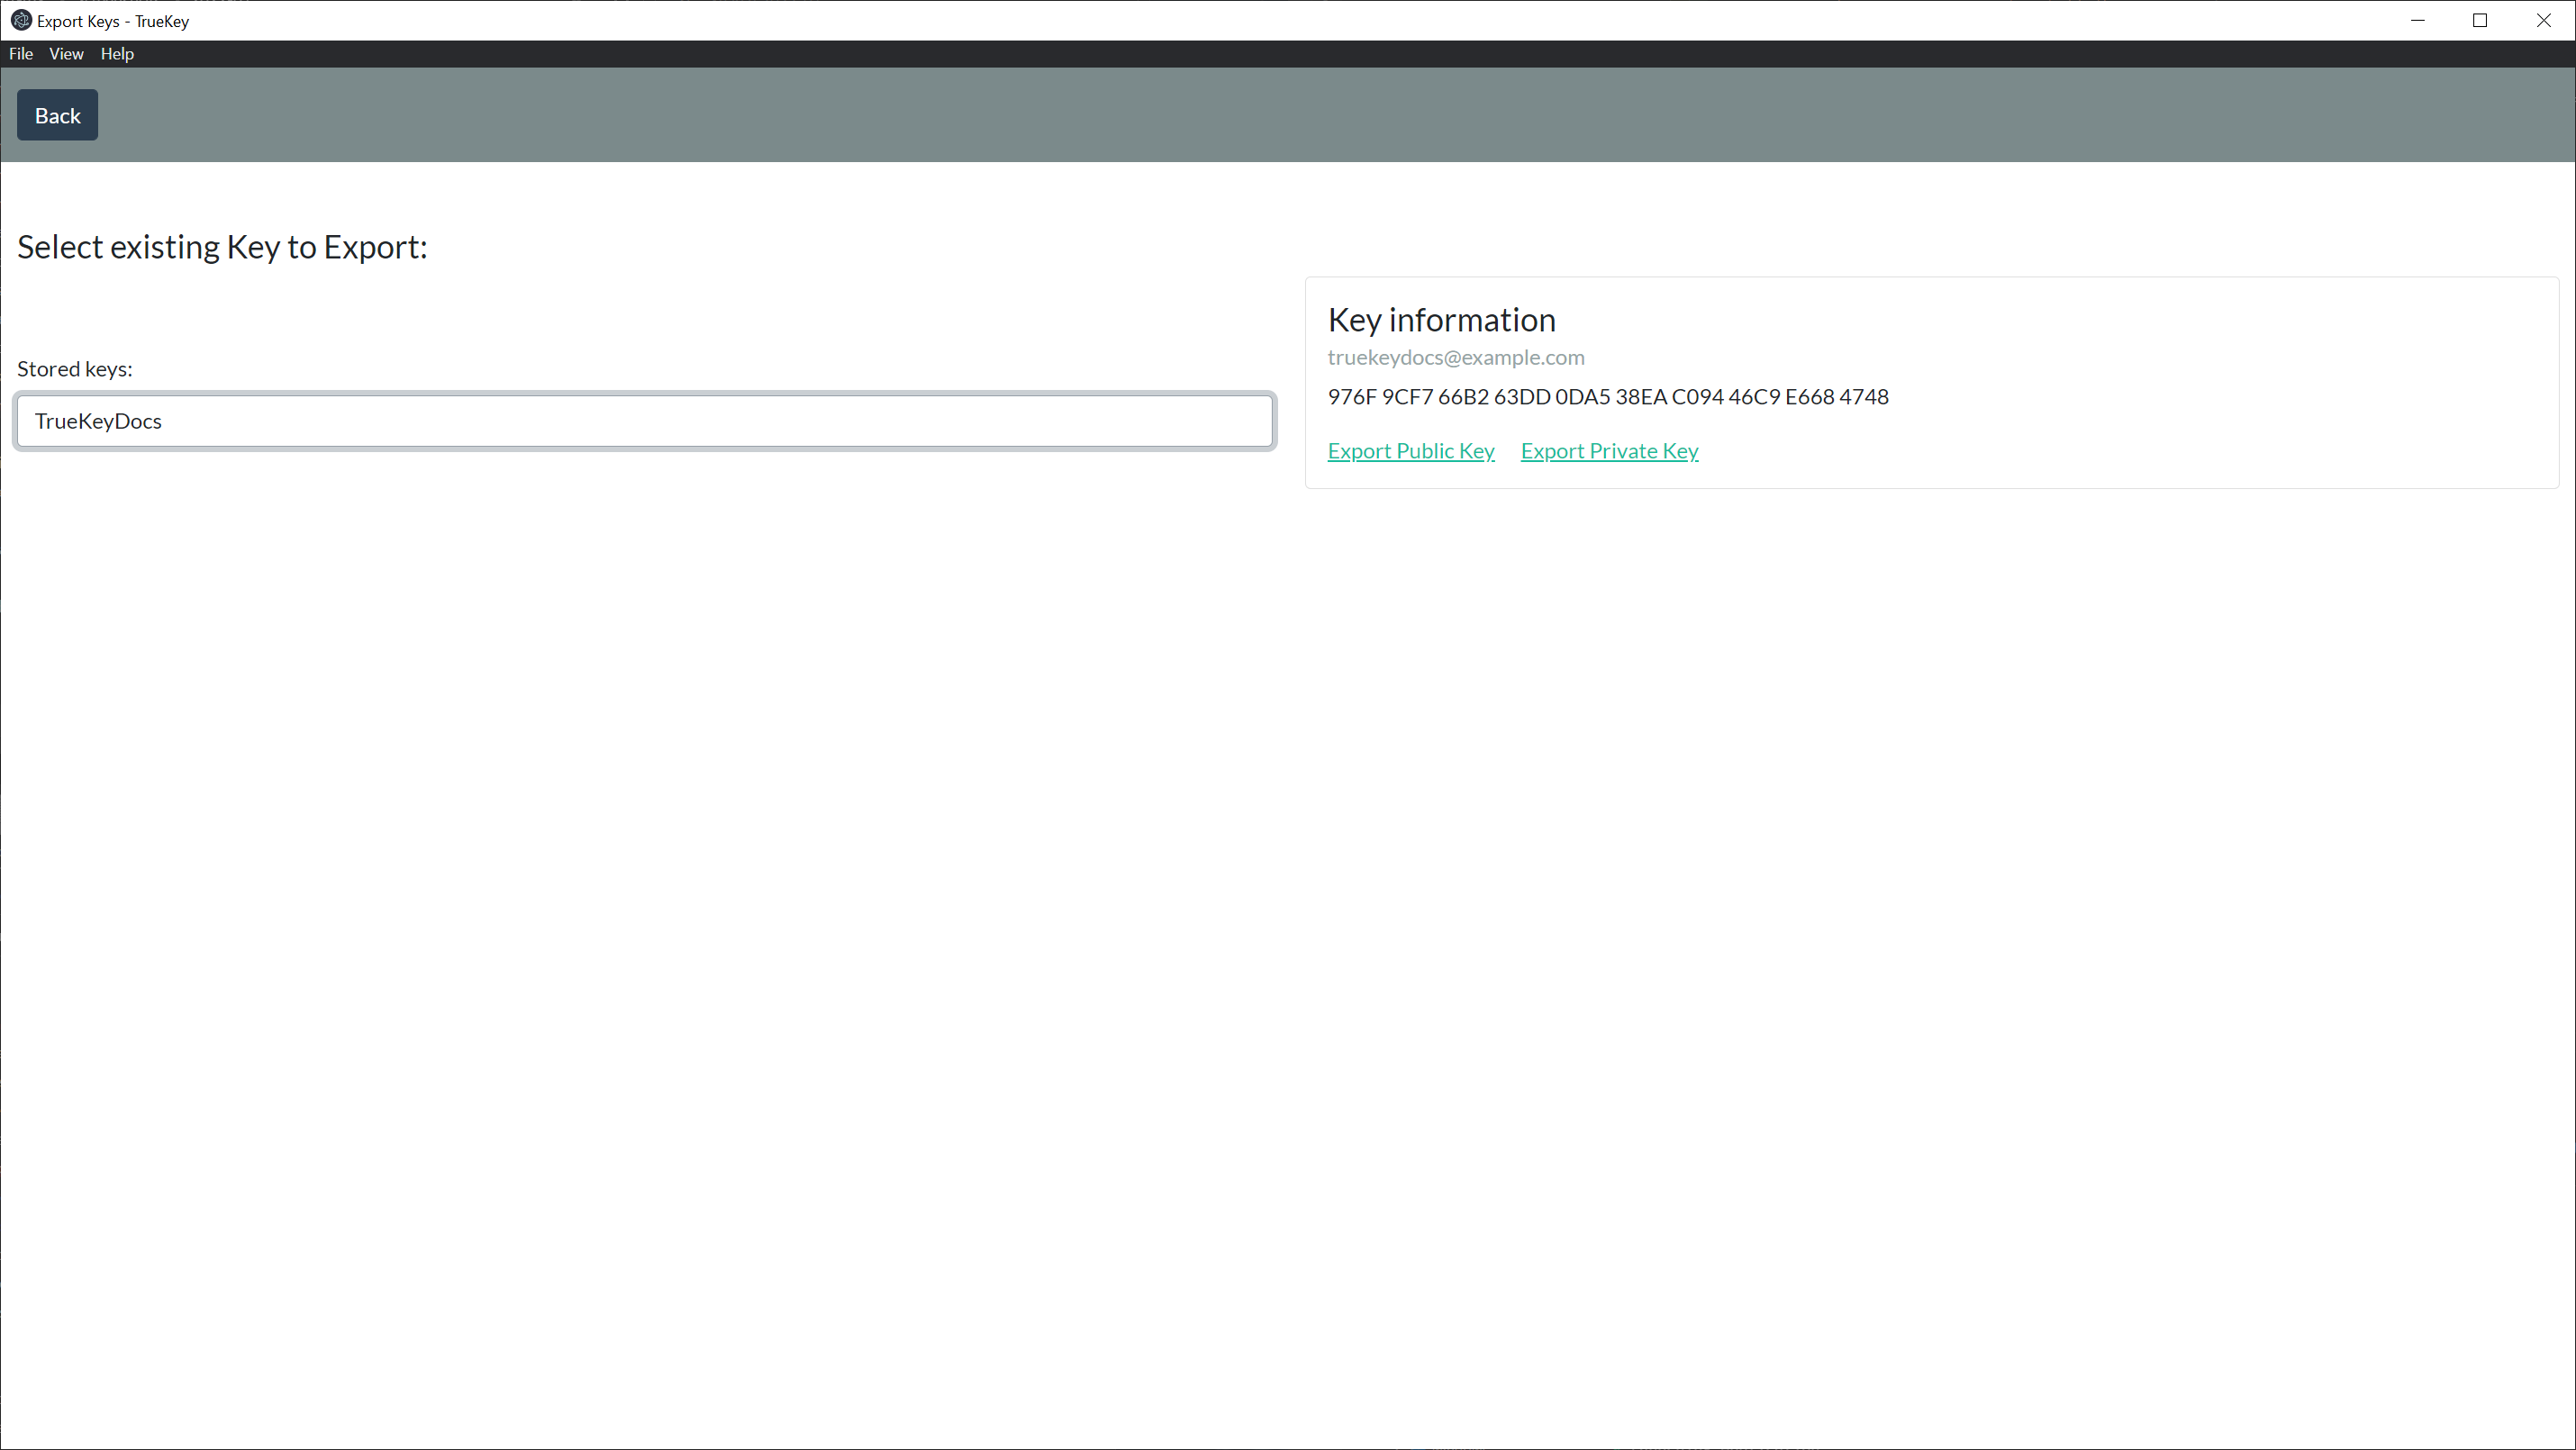Click blank area inside Key information card
The width and height of the screenshot is (2576, 1450).
pyautogui.click(x=2200, y=400)
